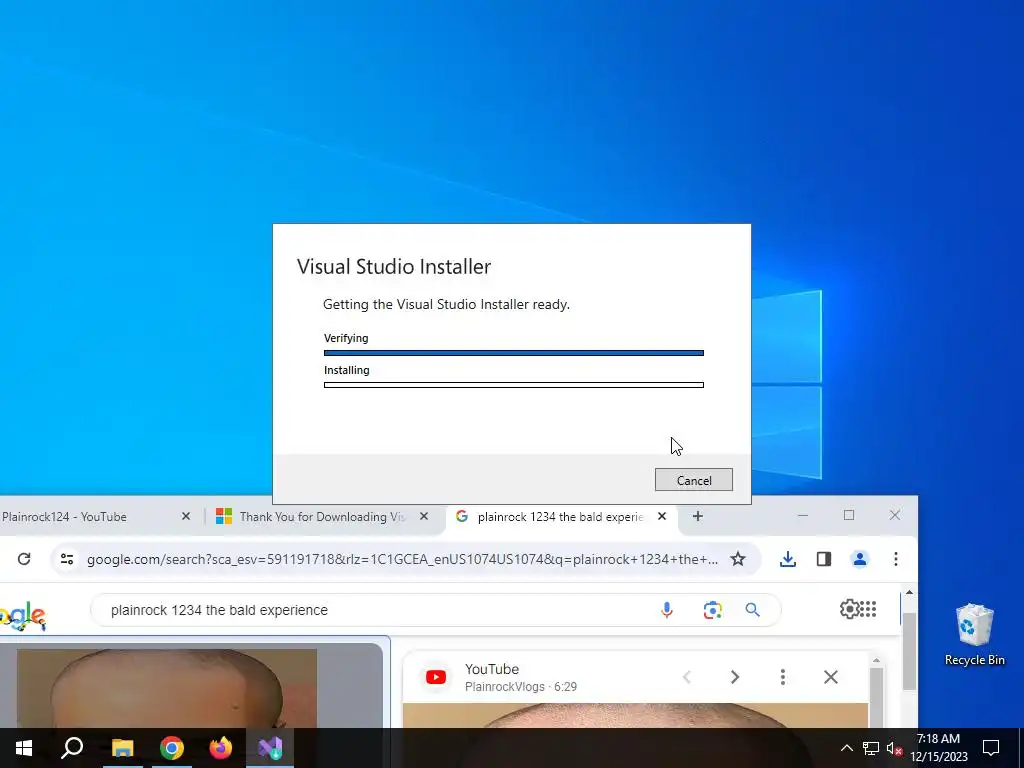Open the Recycle Bin desktop icon
The width and height of the screenshot is (1024, 768).
pyautogui.click(x=974, y=635)
